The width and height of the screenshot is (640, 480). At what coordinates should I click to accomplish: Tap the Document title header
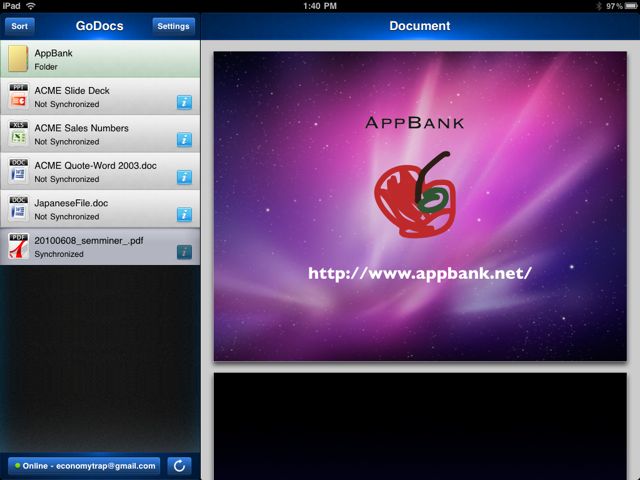coord(420,26)
